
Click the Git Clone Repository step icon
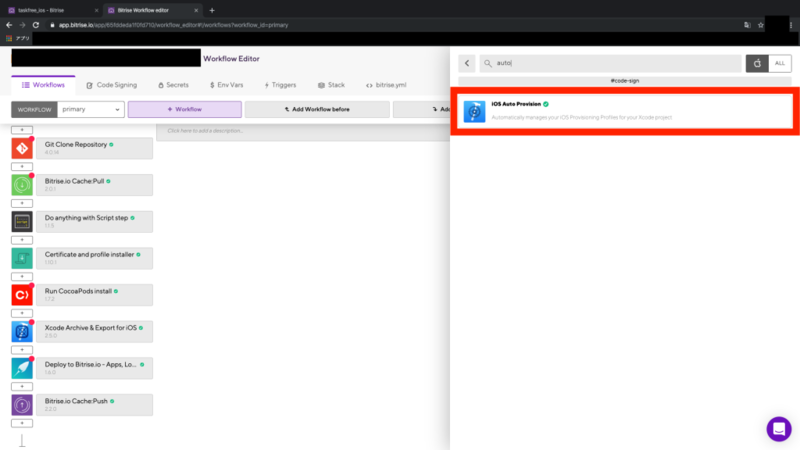pyautogui.click(x=22, y=148)
